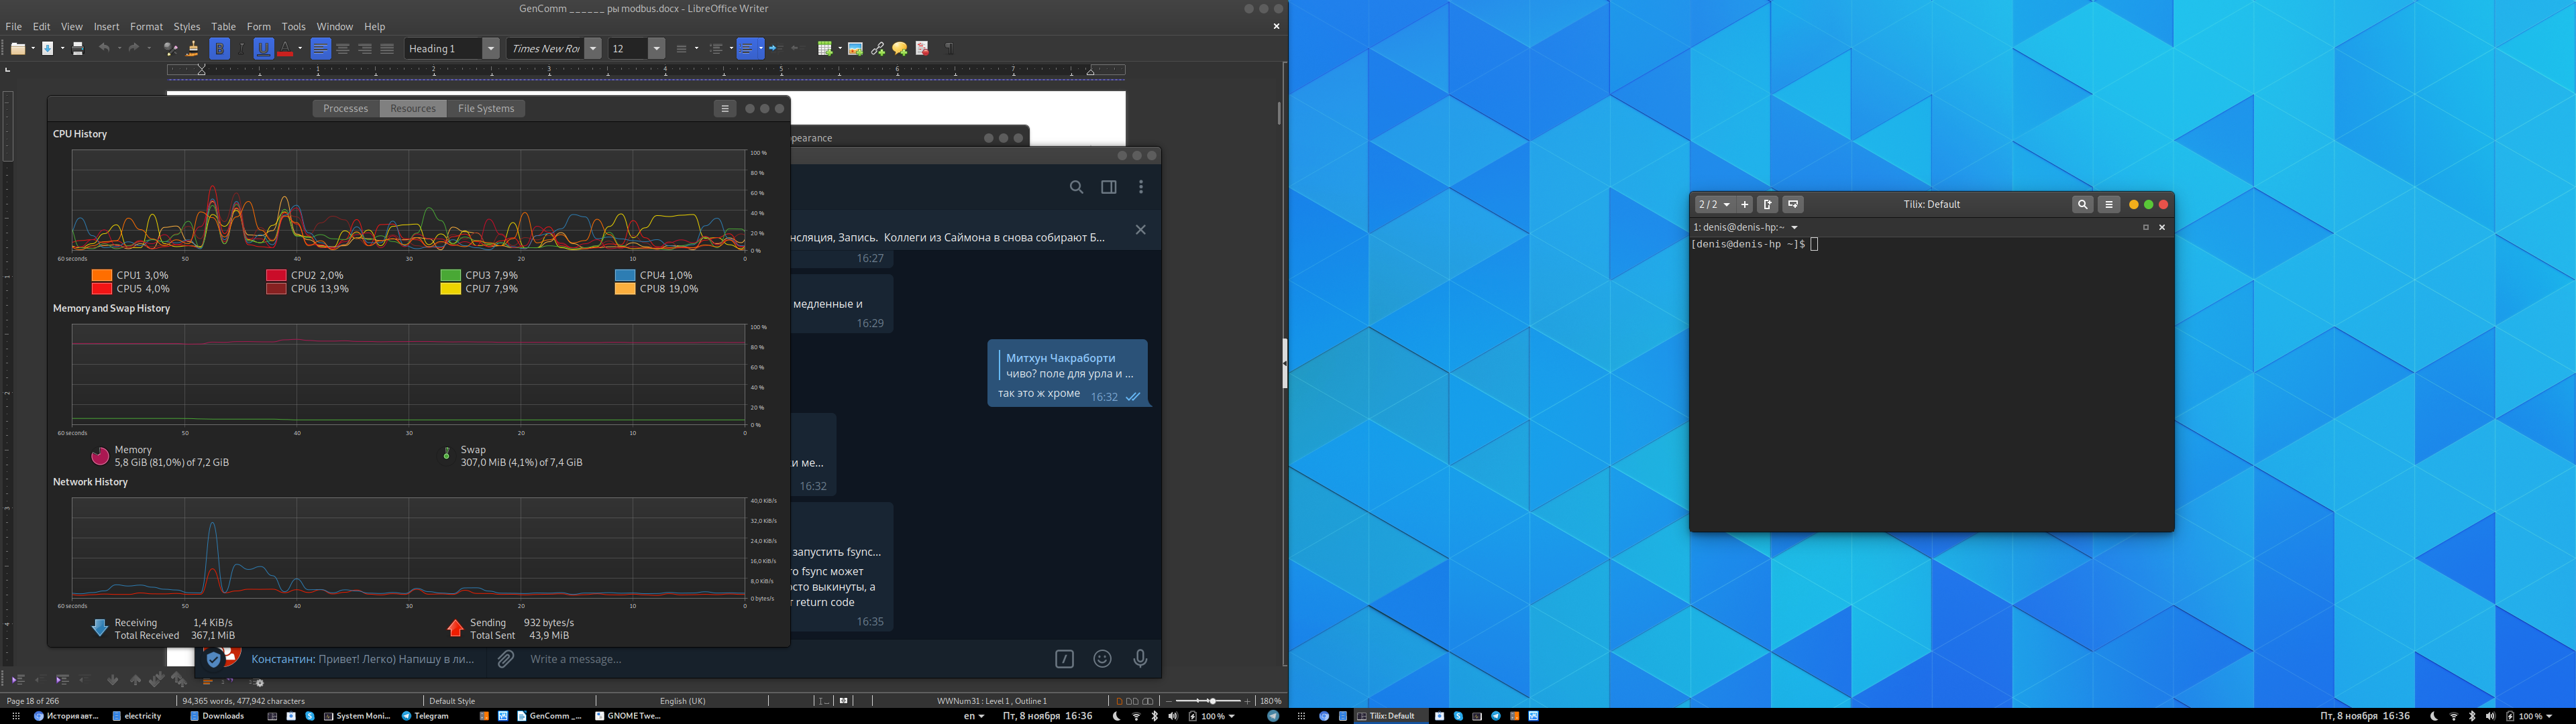Click the Undo arrow in Writer toolbar
The width and height of the screenshot is (2576, 724).
click(x=103, y=48)
